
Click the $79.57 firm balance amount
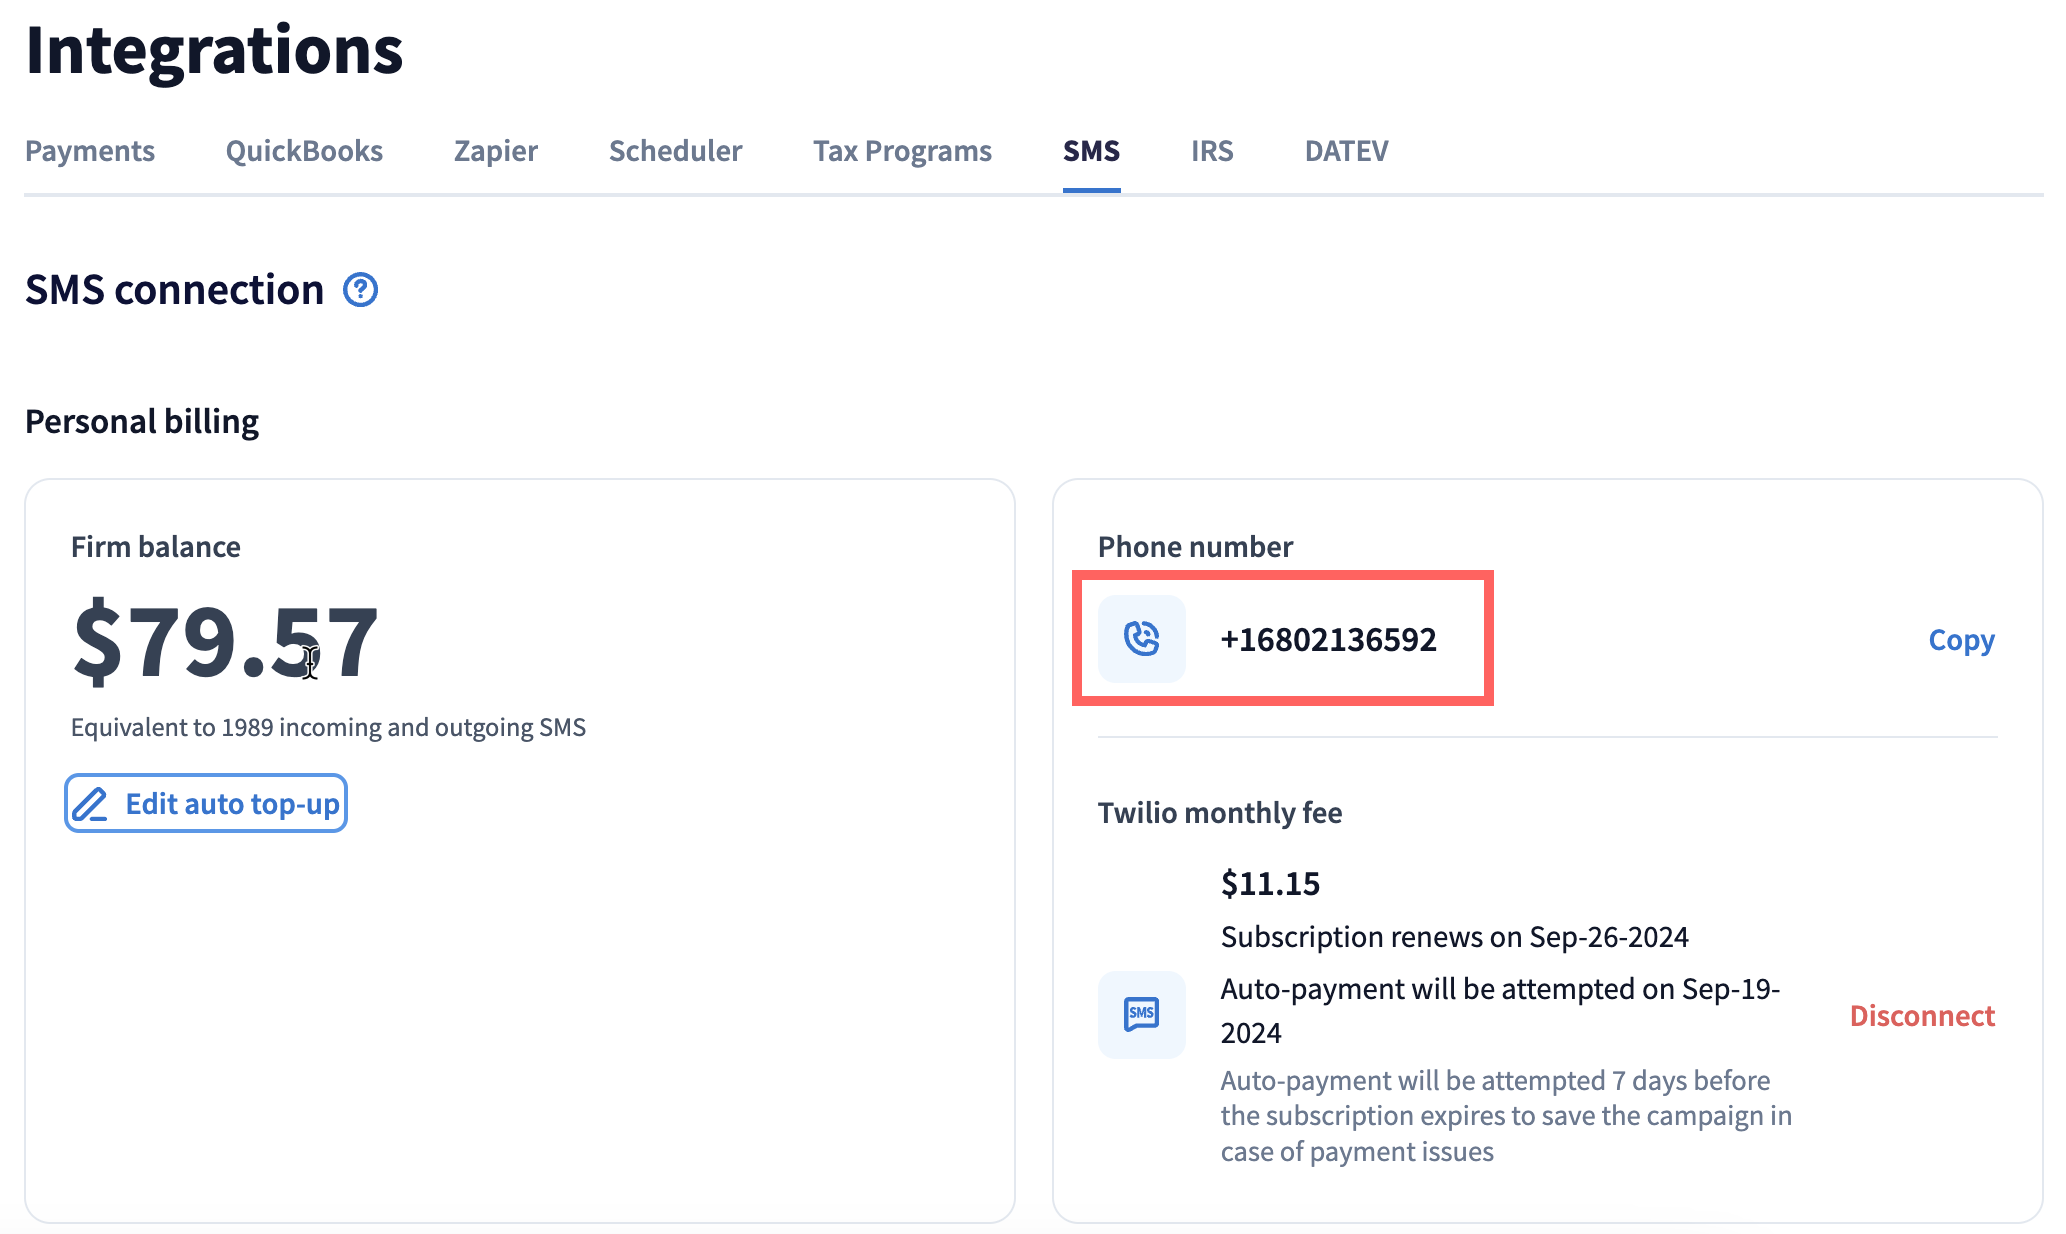225,642
